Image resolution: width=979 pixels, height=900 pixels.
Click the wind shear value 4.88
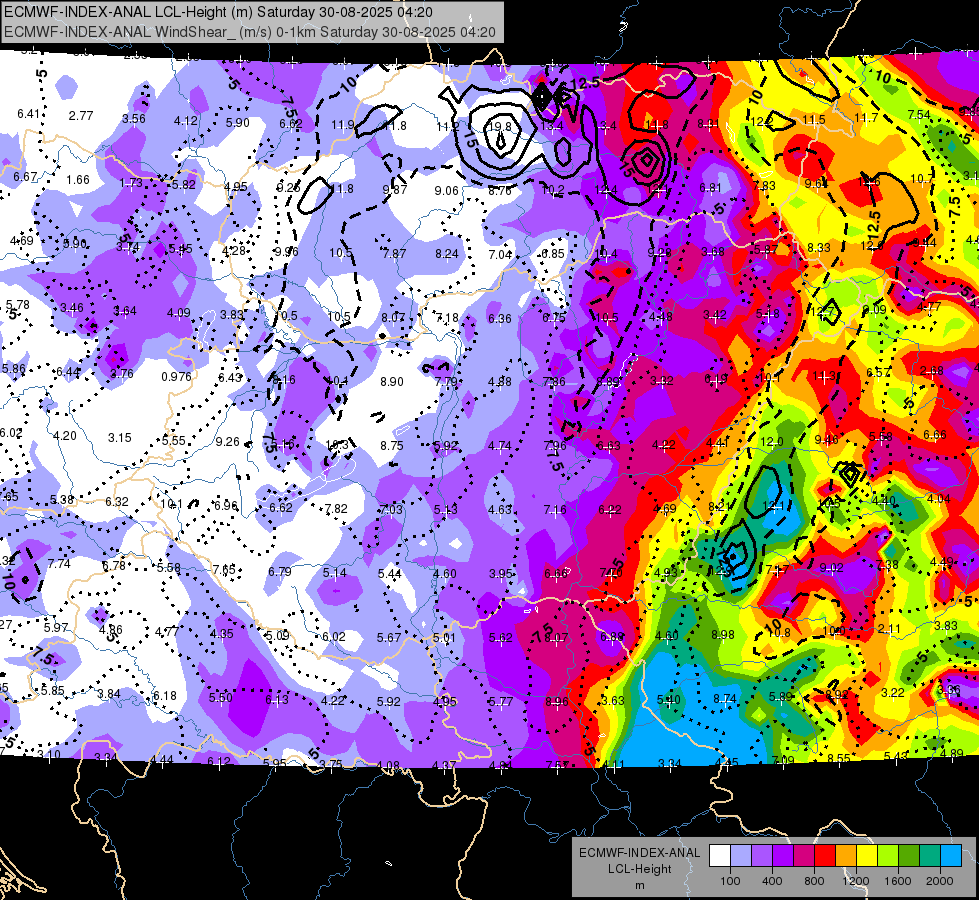click(500, 382)
